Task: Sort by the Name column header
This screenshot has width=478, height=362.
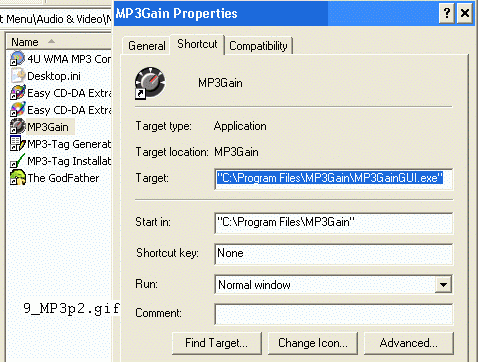Action: (59, 42)
